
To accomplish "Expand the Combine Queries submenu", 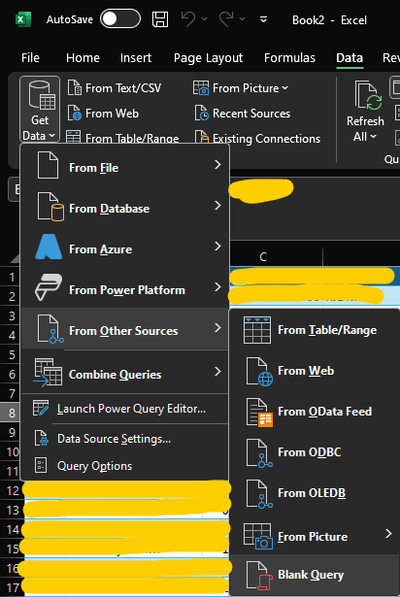I will [126, 374].
